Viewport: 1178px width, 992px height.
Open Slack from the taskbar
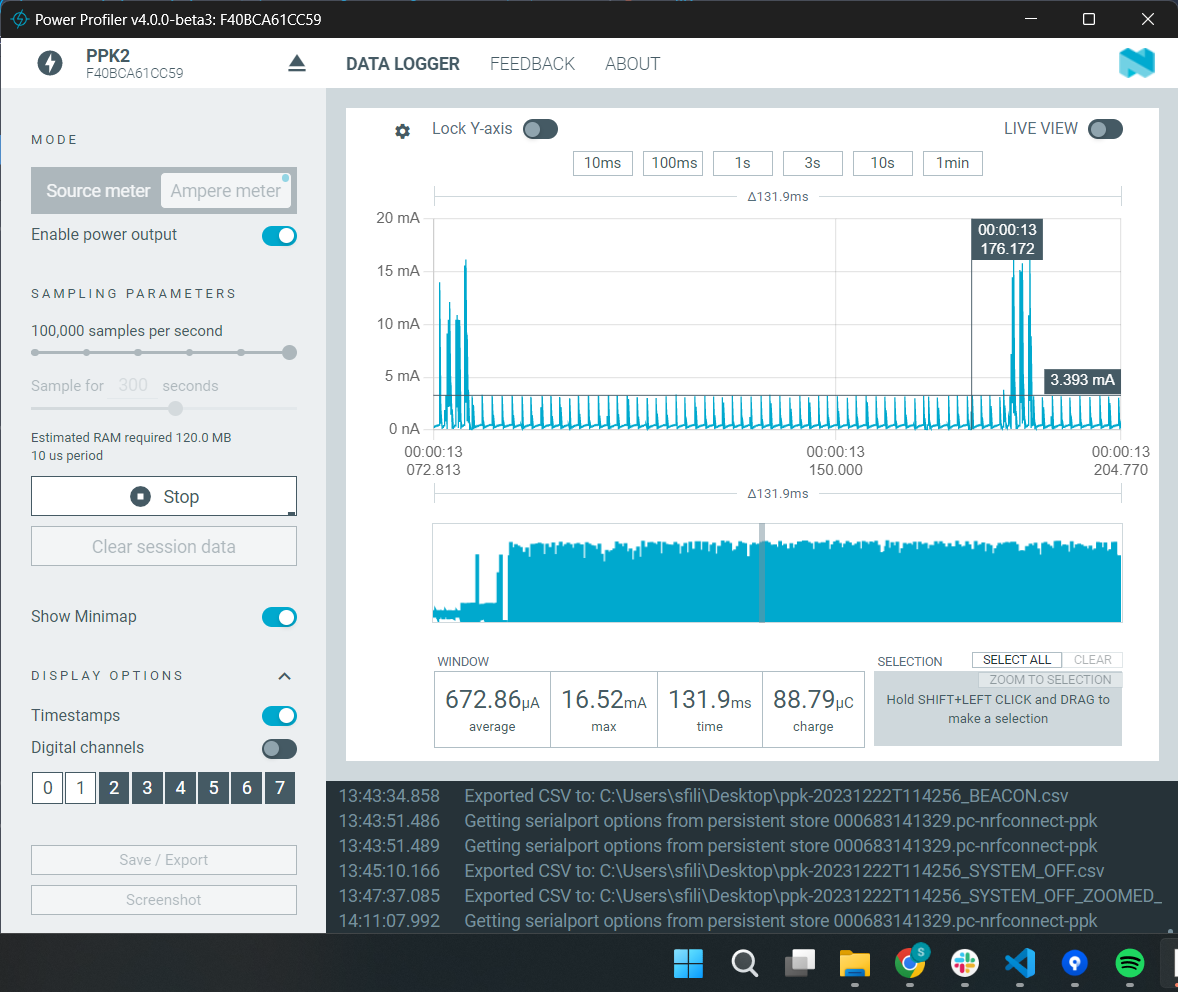[965, 963]
